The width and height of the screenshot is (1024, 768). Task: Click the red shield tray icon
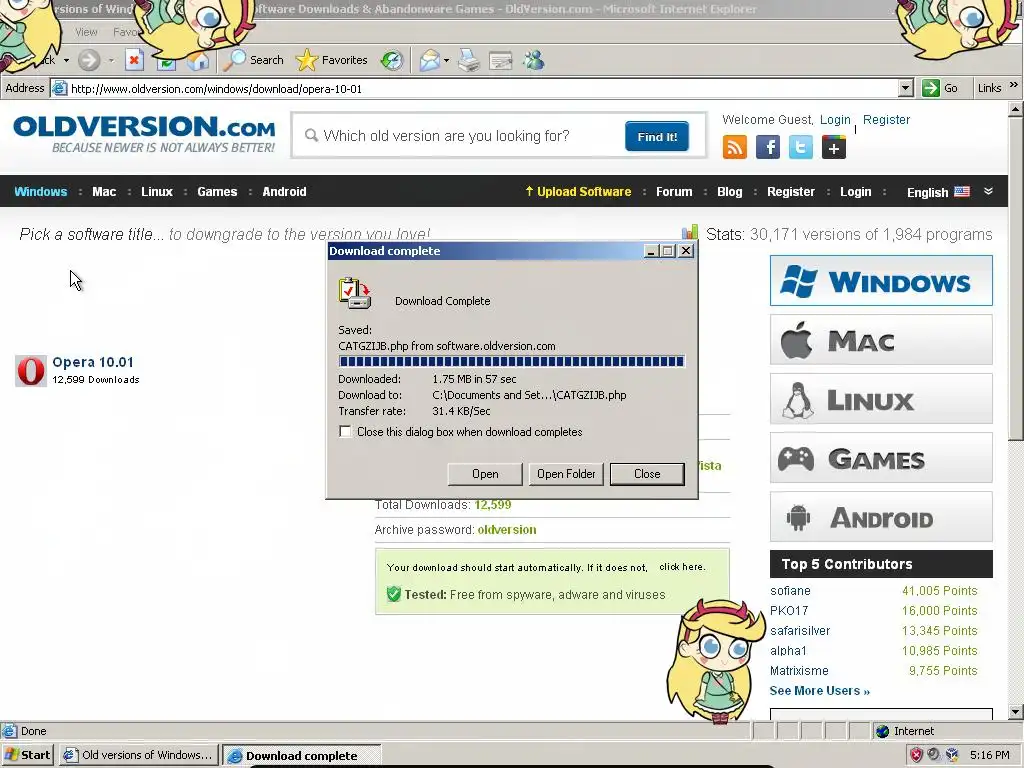[x=916, y=756]
